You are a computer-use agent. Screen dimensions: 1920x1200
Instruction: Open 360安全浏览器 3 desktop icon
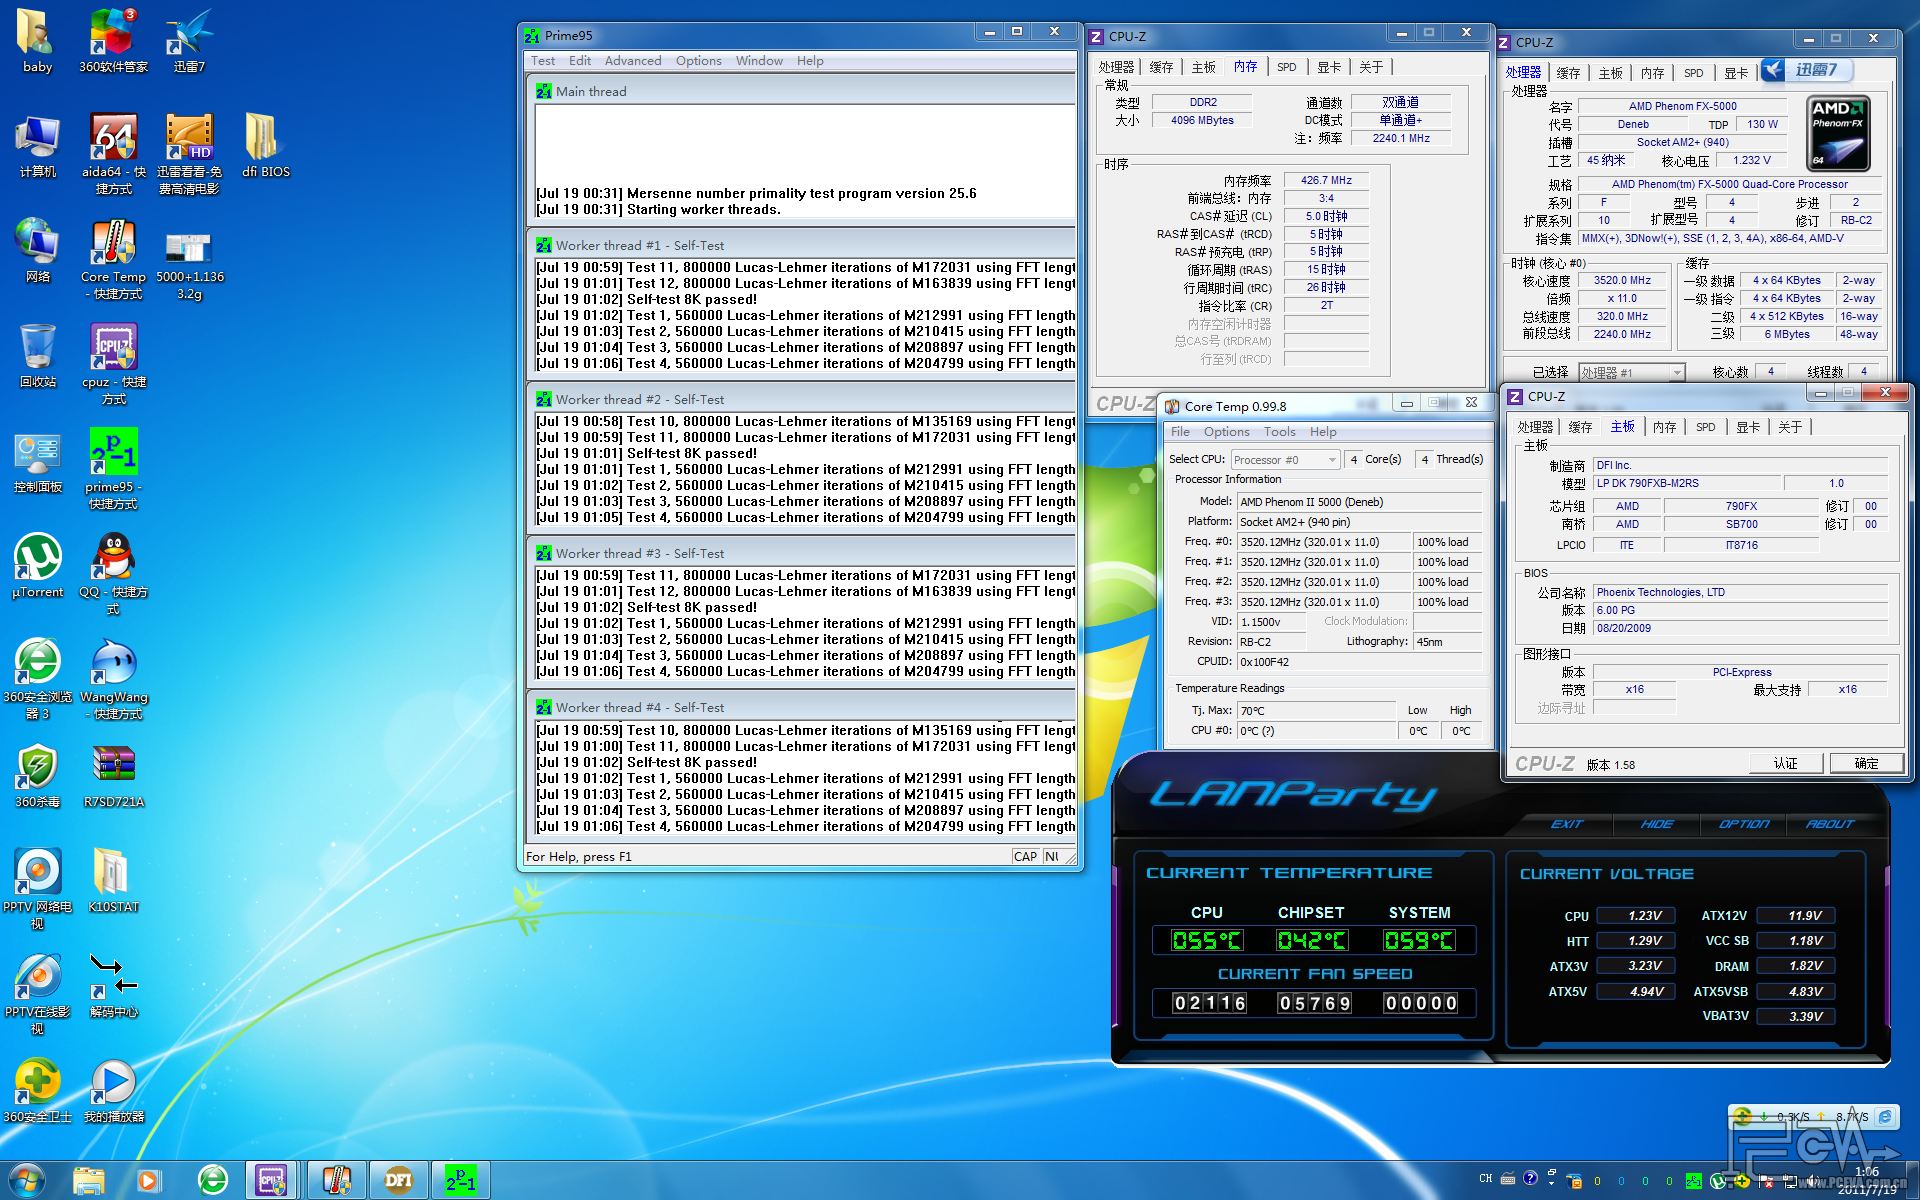37,679
